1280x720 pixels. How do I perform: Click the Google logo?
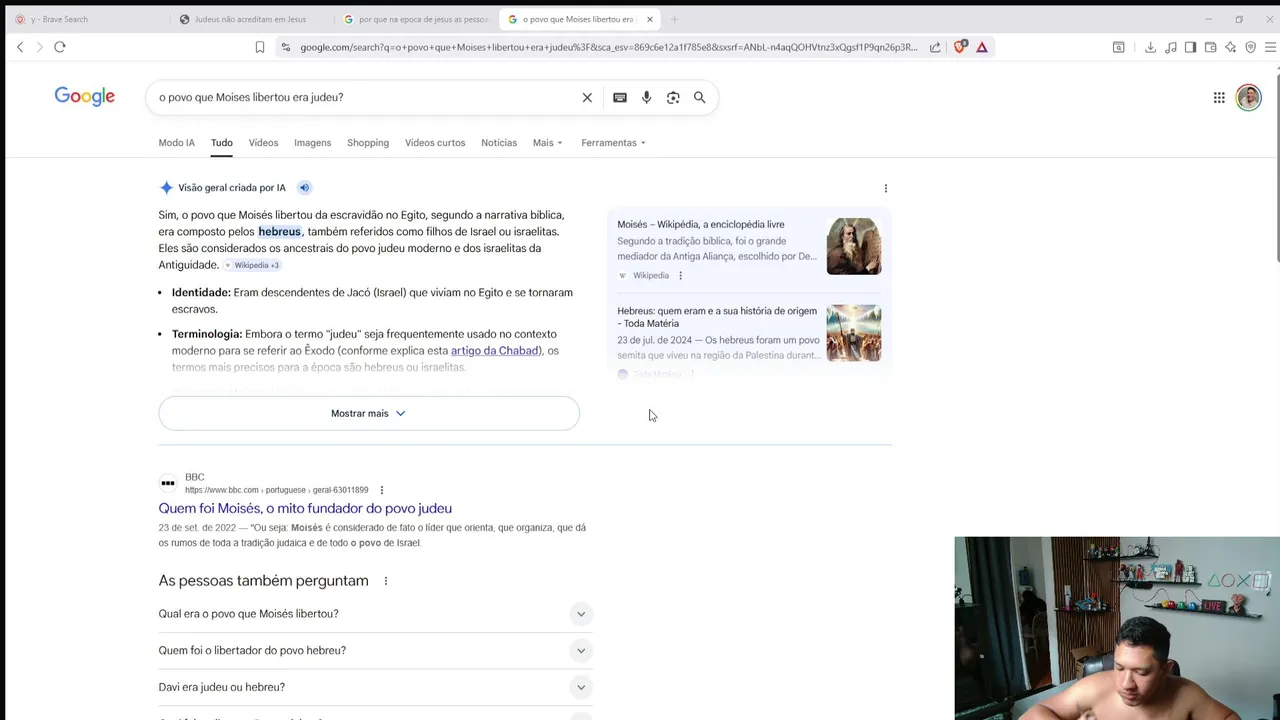point(85,96)
